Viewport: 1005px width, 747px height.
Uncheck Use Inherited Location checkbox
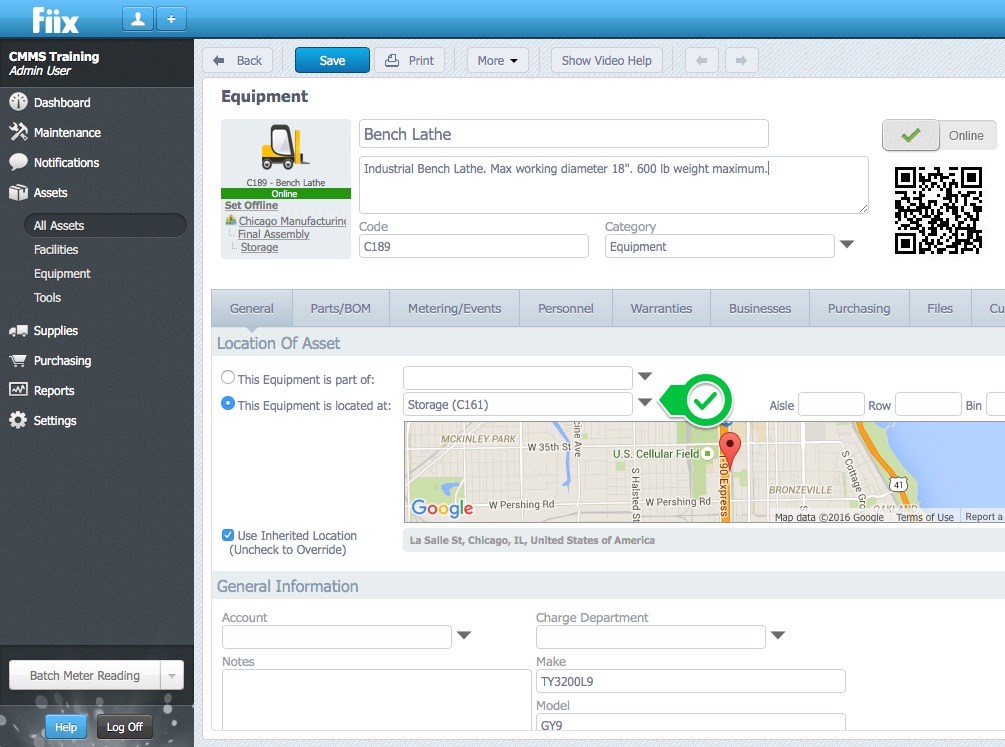[x=228, y=535]
